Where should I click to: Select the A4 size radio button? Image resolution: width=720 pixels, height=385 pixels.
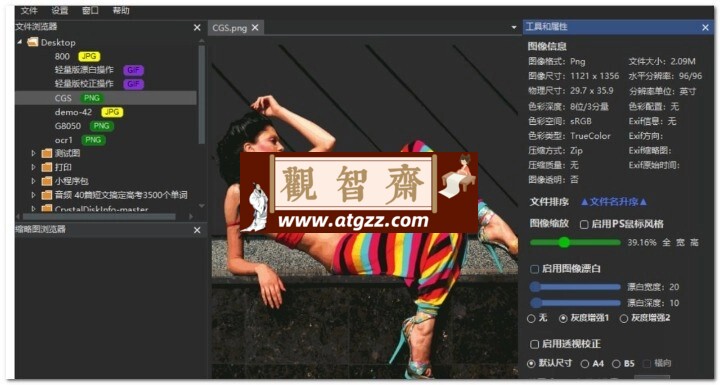click(585, 363)
